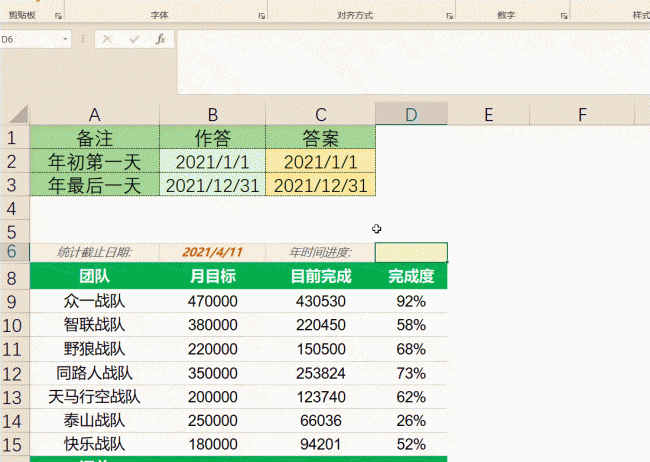This screenshot has width=650, height=462.
Task: Click the 年时间进度 label cell
Action: coord(320,252)
